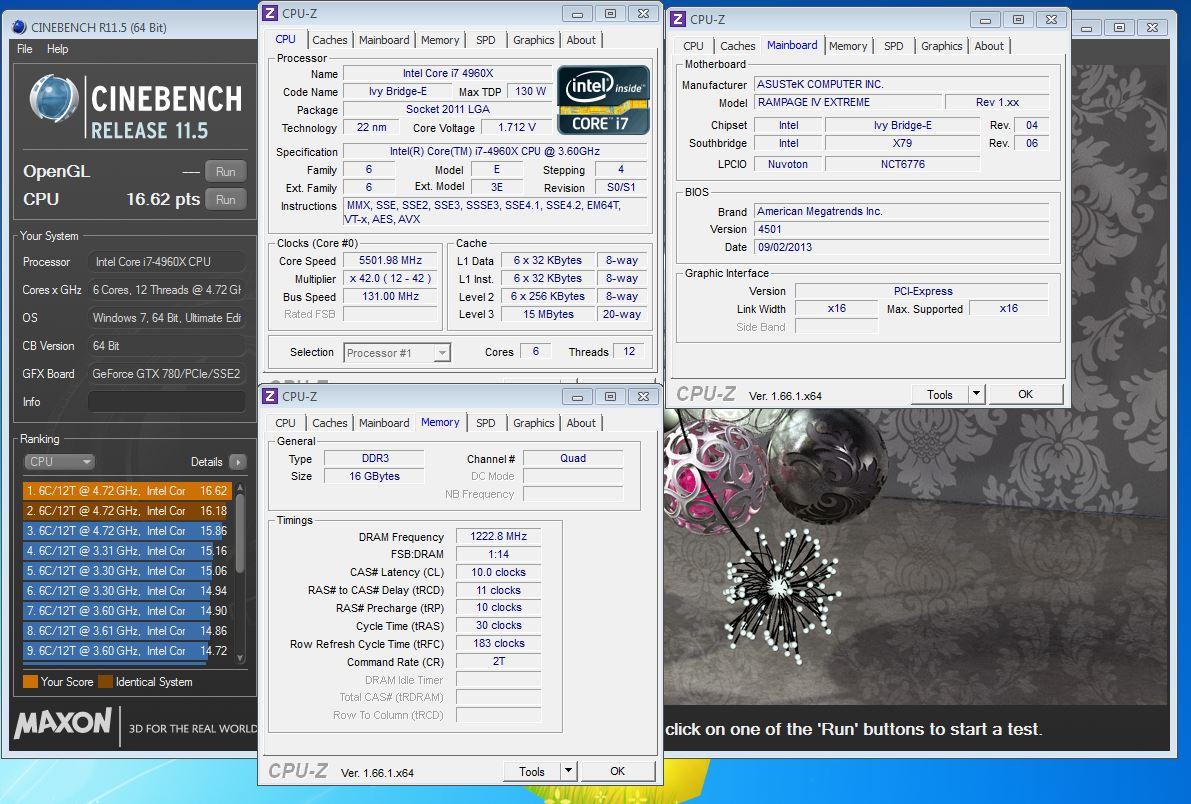Select Caches tab in CPU-Z Memory window
1191x804 pixels.
point(330,423)
